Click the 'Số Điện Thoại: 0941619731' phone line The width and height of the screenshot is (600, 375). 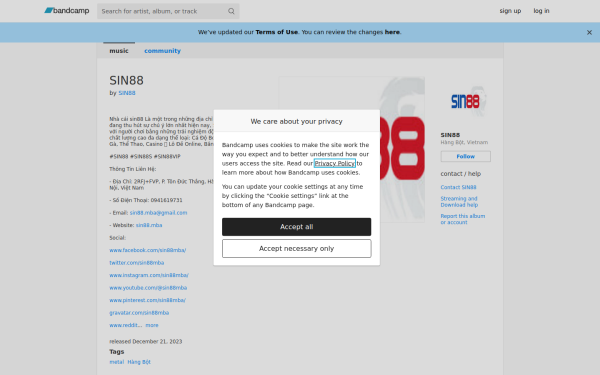(x=146, y=201)
